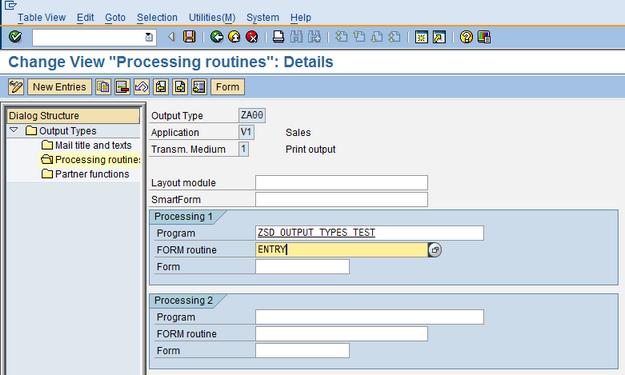Open the Goto menu
The height and width of the screenshot is (375, 625).
(115, 18)
